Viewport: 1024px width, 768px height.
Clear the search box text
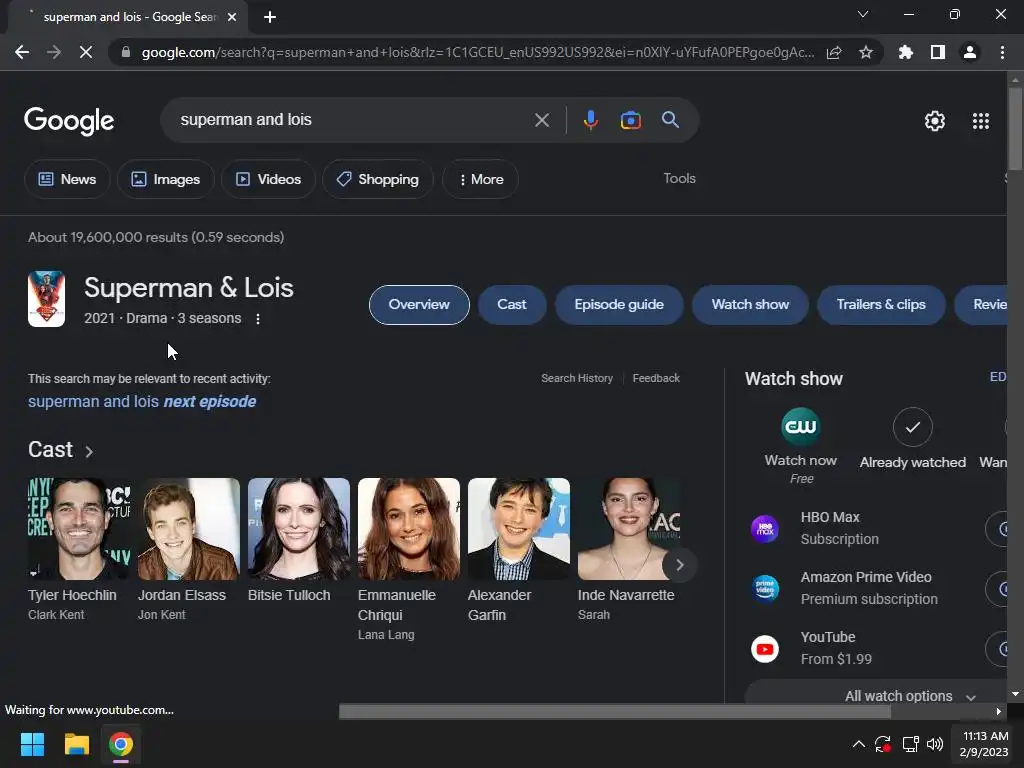point(541,120)
